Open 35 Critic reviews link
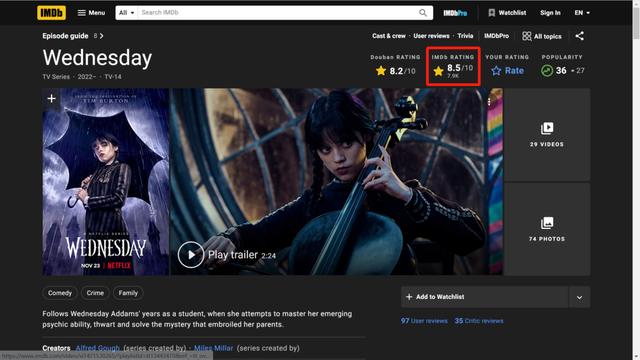This screenshot has height=360, width=640. (479, 321)
